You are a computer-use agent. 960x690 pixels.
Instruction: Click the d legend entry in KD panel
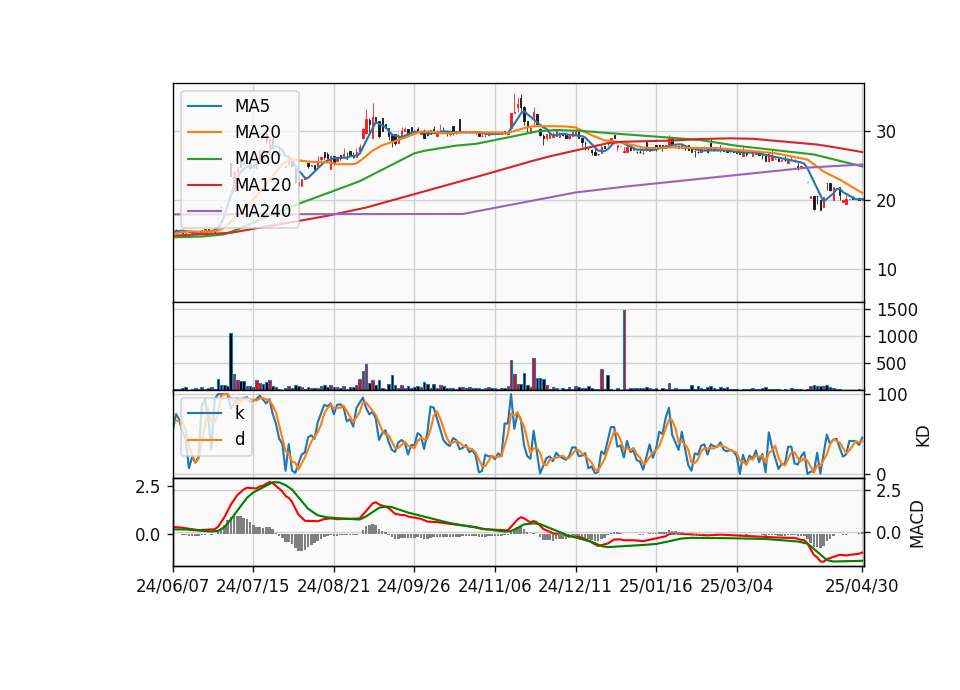point(239,439)
